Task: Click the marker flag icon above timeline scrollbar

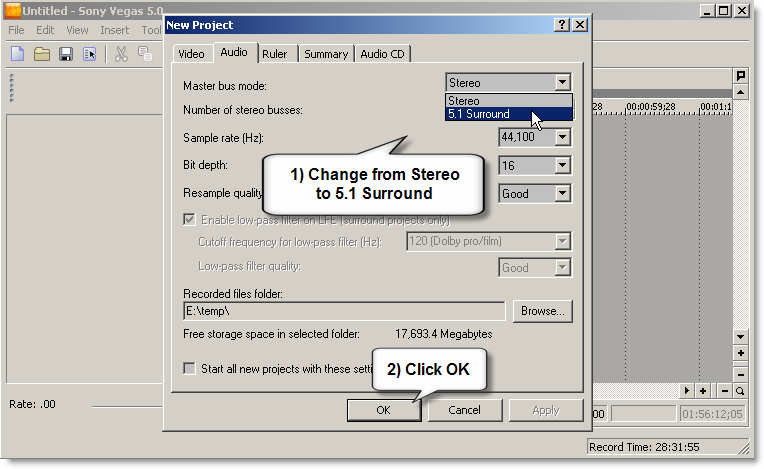Action: click(741, 75)
